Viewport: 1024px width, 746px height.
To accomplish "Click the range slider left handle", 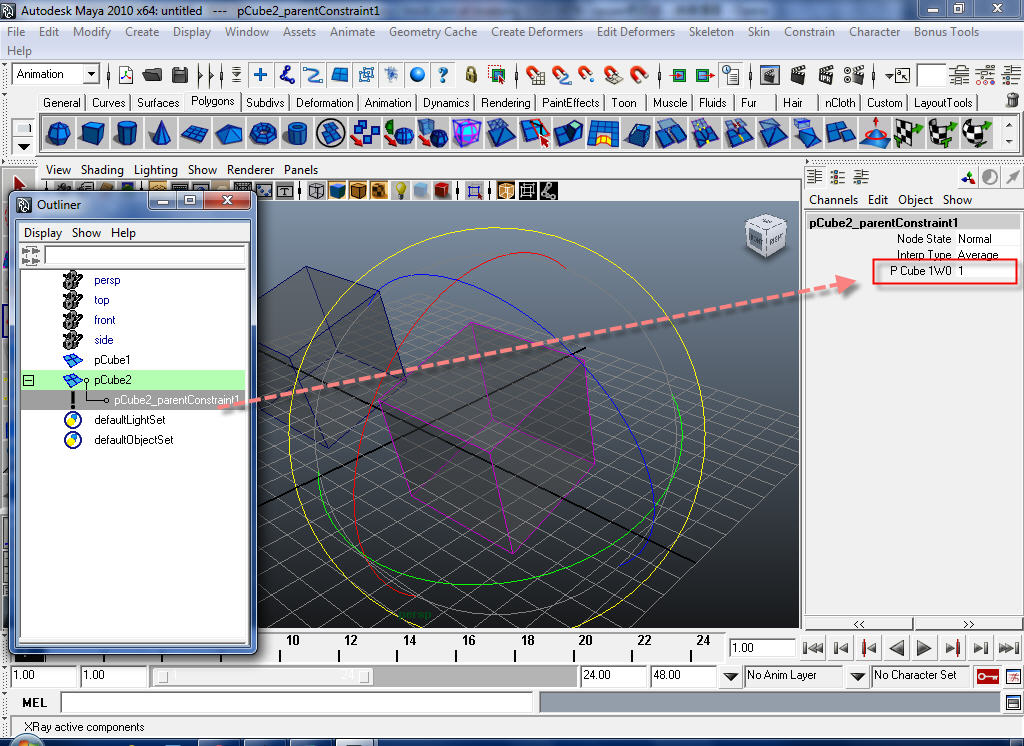I will (x=163, y=677).
